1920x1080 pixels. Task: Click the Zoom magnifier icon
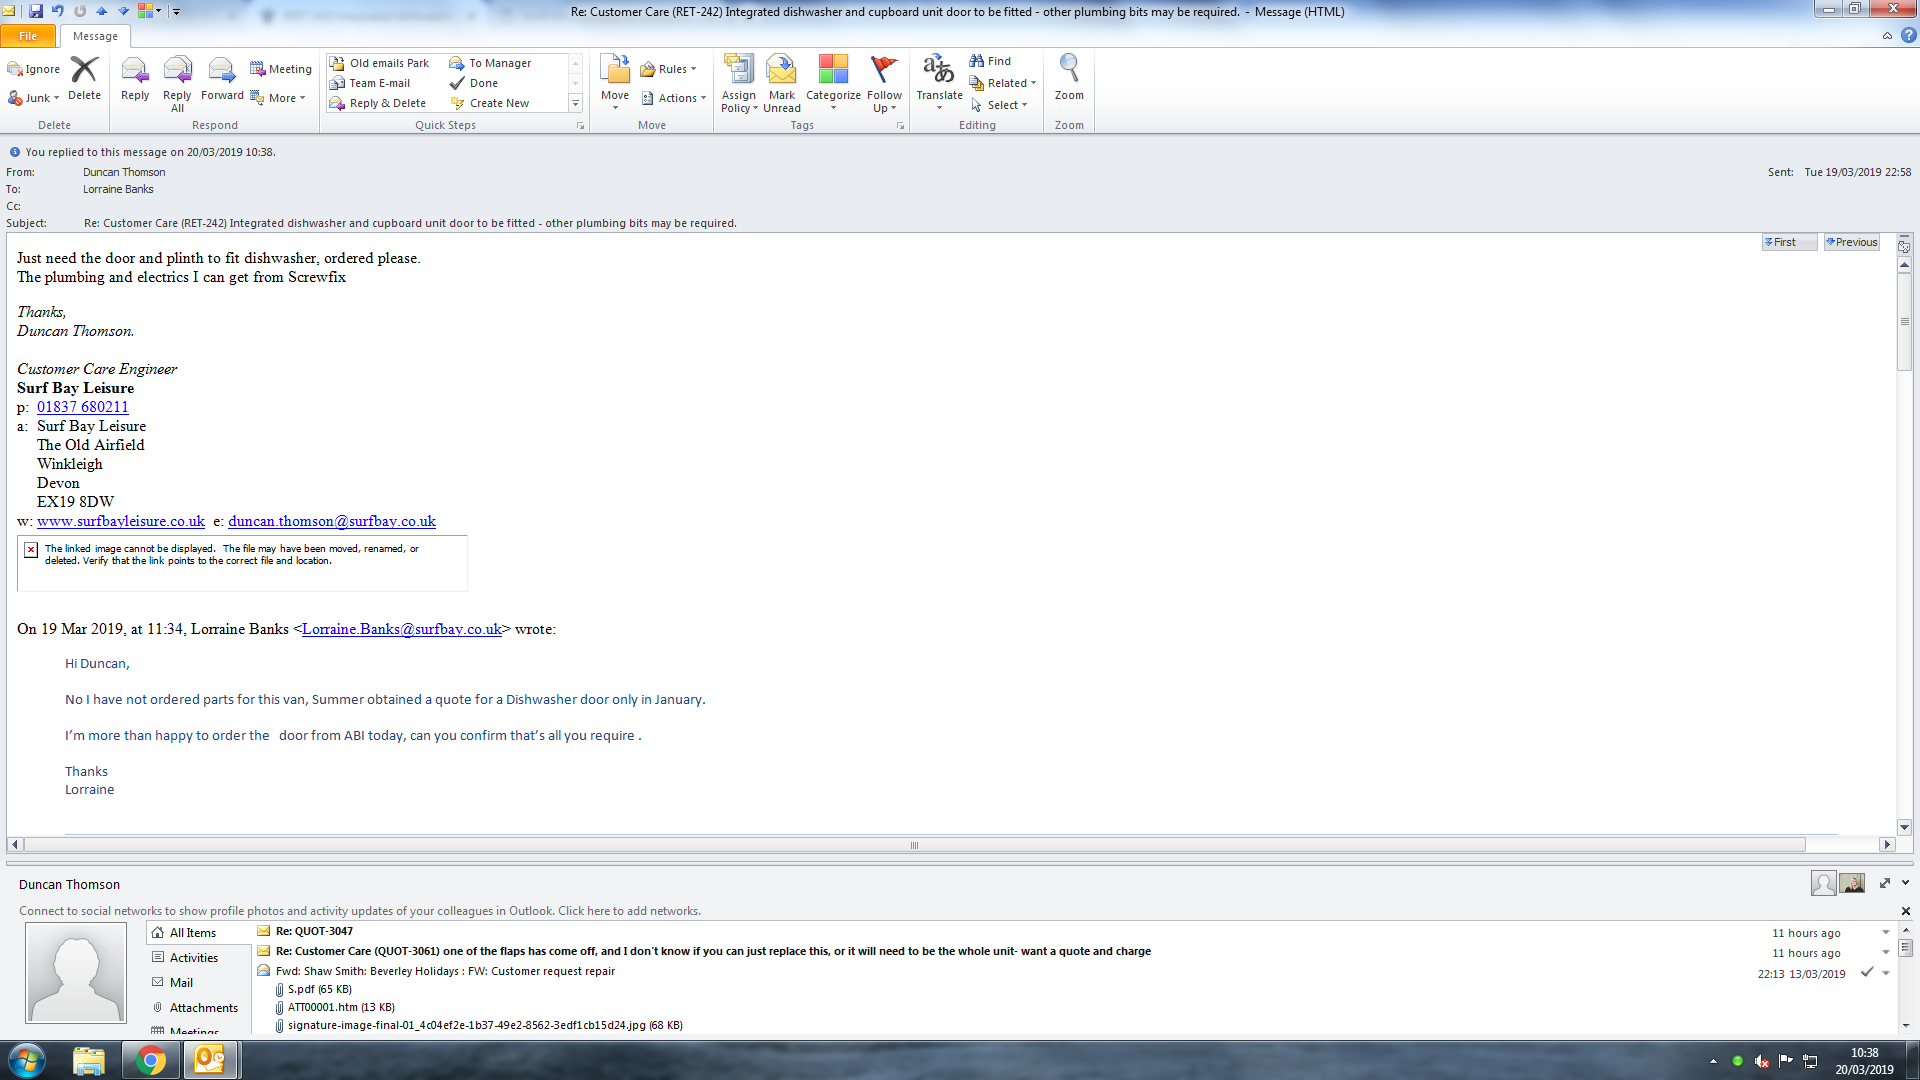1068,72
